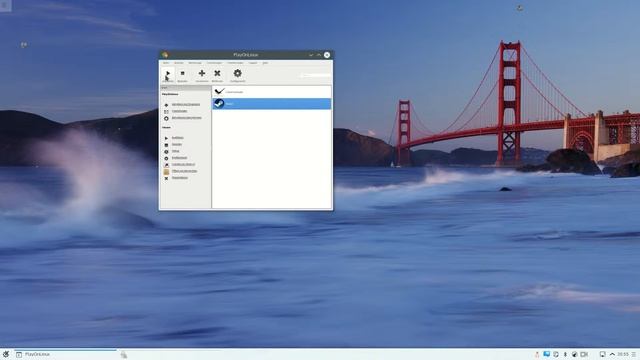The width and height of the screenshot is (640, 360).
Task: Click sidebar uninstall link with X icon
Action: (x=180, y=178)
